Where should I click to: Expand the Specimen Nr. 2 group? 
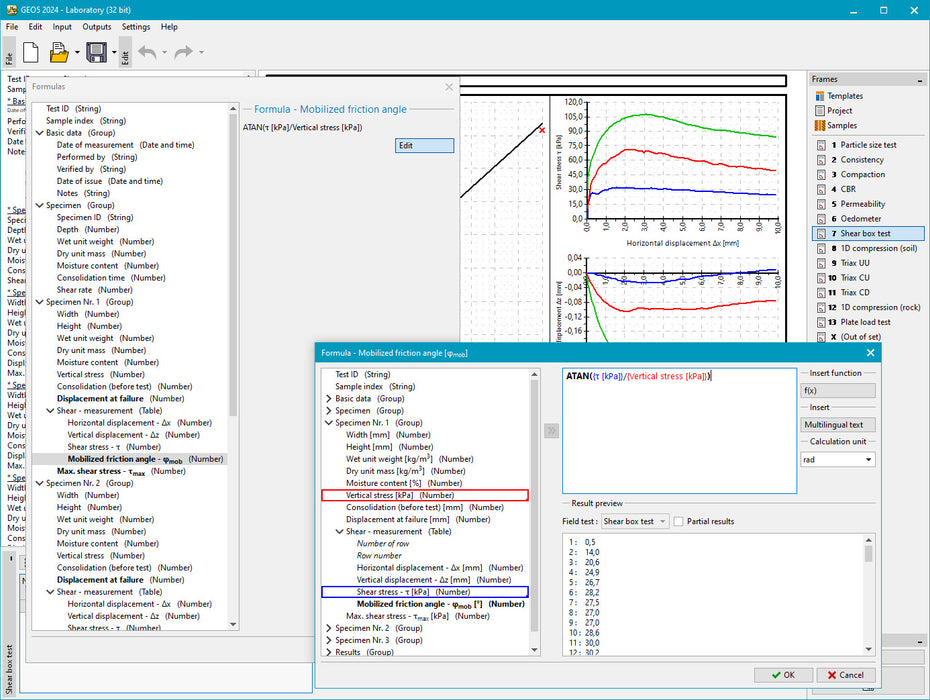pyautogui.click(x=329, y=628)
